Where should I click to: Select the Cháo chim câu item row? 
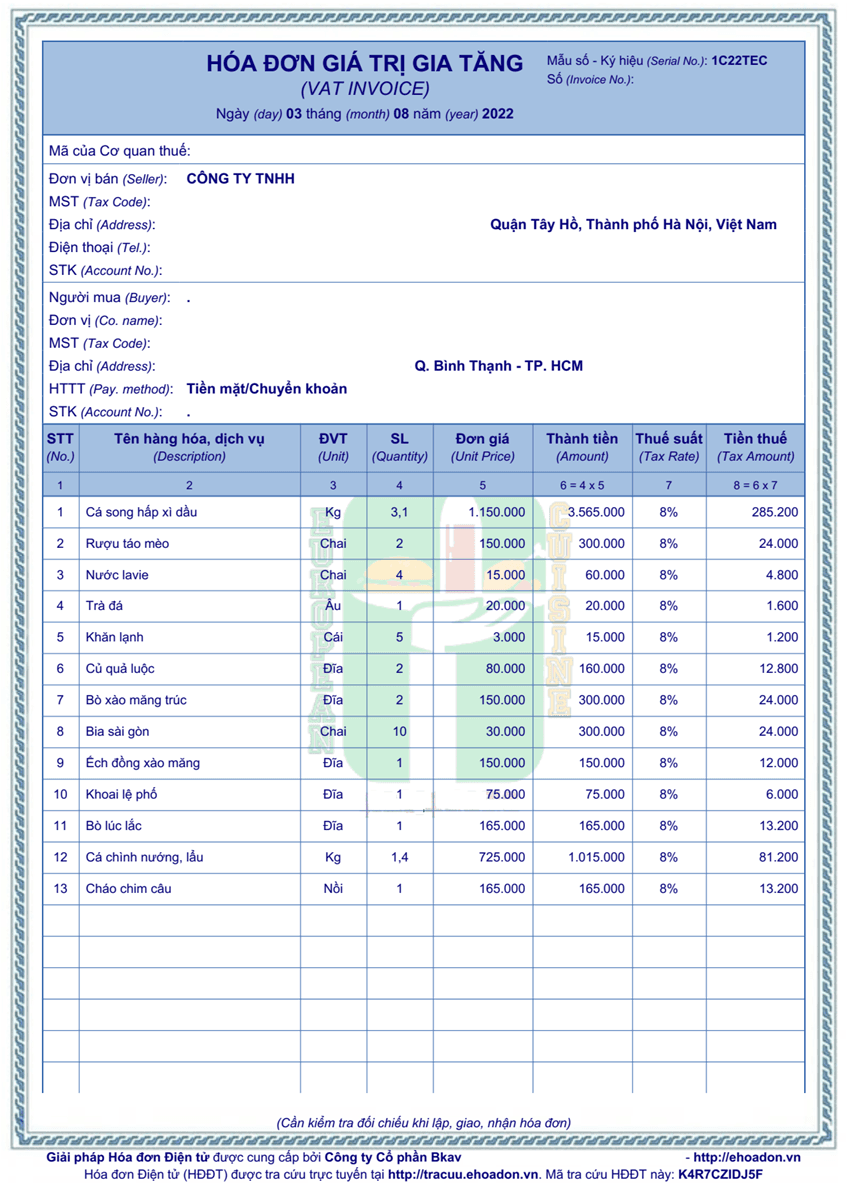coord(129,889)
